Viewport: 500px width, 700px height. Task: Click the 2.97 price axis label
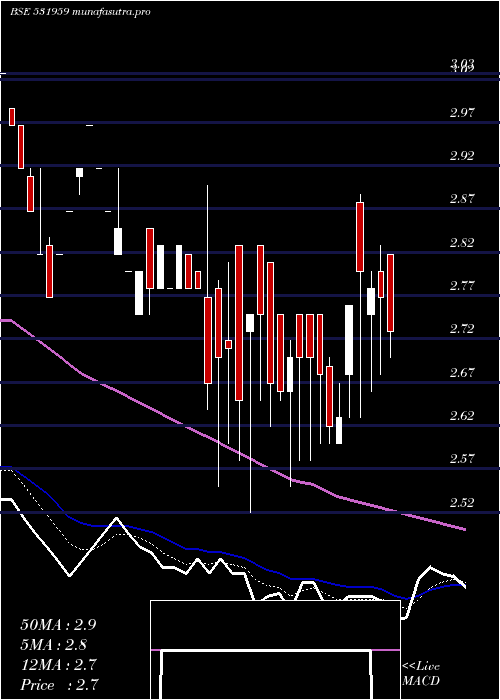(462, 112)
